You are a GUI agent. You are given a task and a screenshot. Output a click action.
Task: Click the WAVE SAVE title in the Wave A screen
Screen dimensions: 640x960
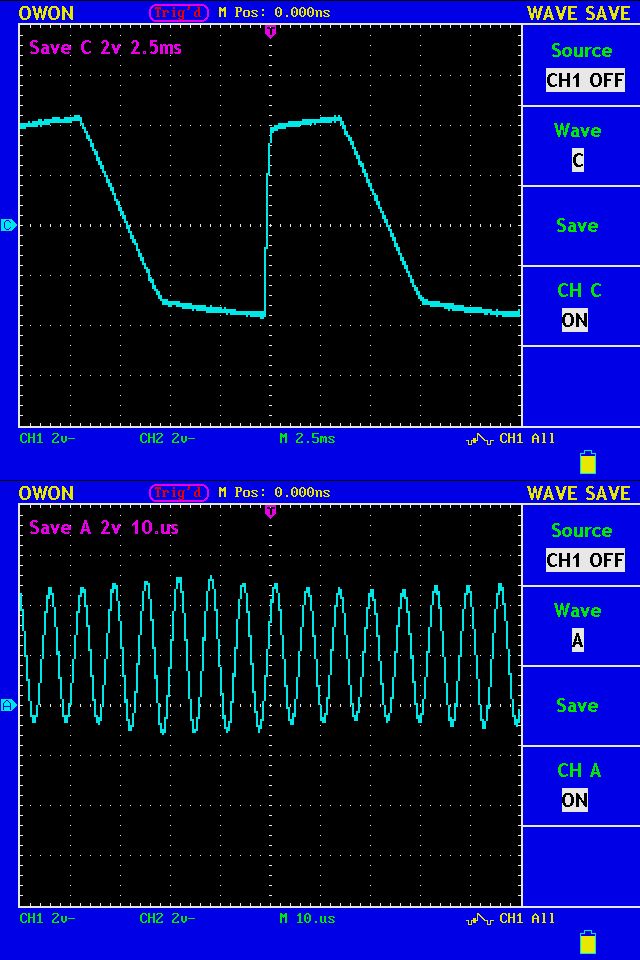[x=579, y=493]
